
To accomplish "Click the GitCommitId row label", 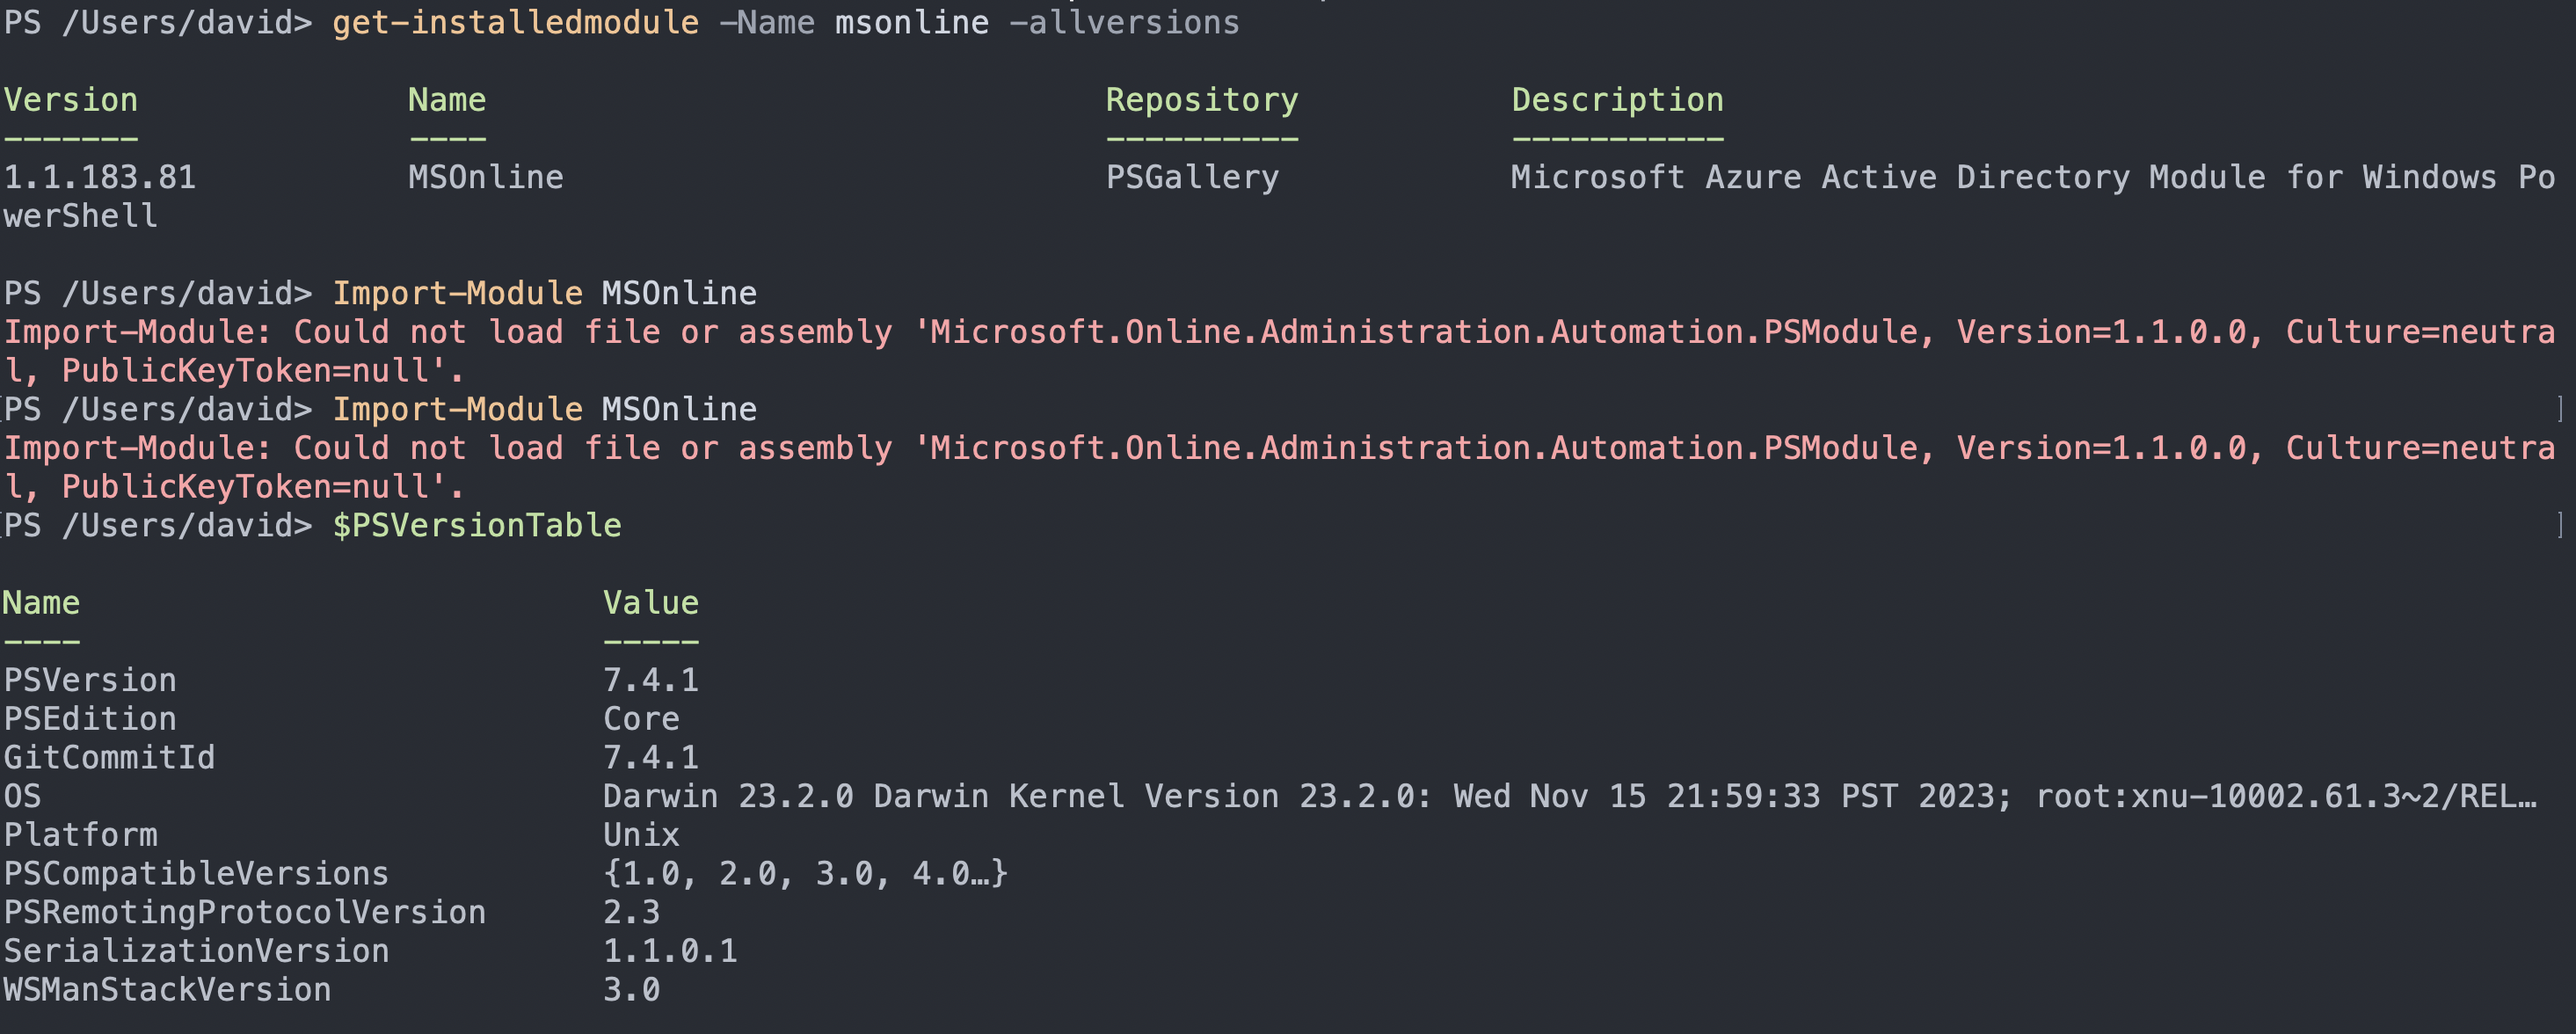I will (x=109, y=757).
